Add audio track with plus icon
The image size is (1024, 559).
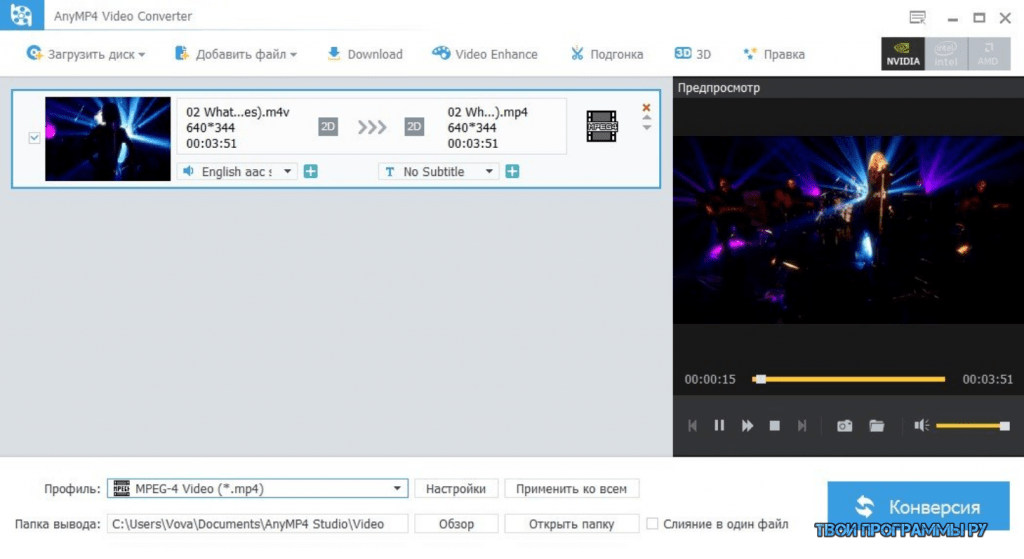click(x=310, y=172)
